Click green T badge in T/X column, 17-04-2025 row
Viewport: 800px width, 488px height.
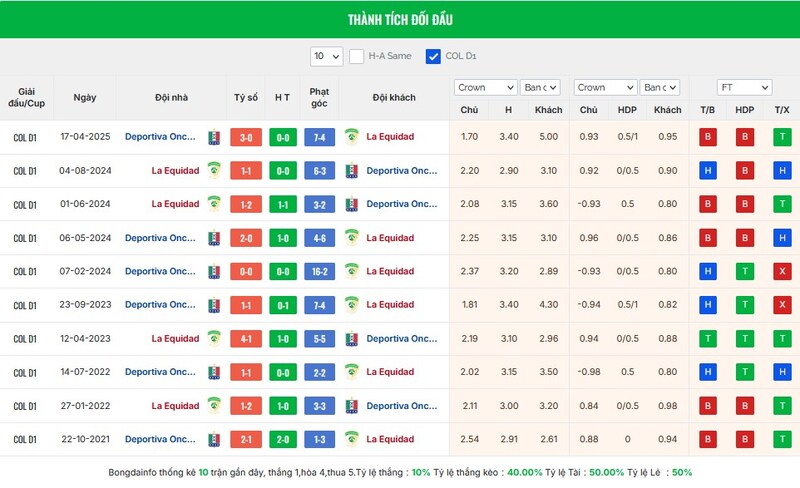click(x=781, y=137)
